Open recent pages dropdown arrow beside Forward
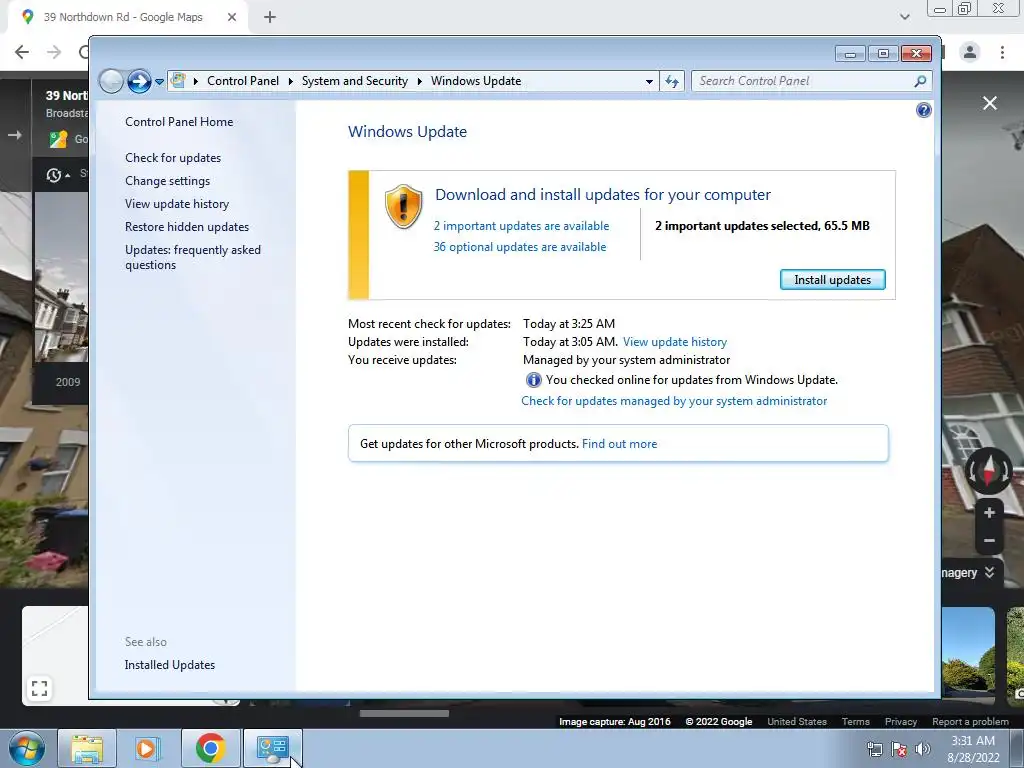The image size is (1024, 768). pyautogui.click(x=159, y=82)
